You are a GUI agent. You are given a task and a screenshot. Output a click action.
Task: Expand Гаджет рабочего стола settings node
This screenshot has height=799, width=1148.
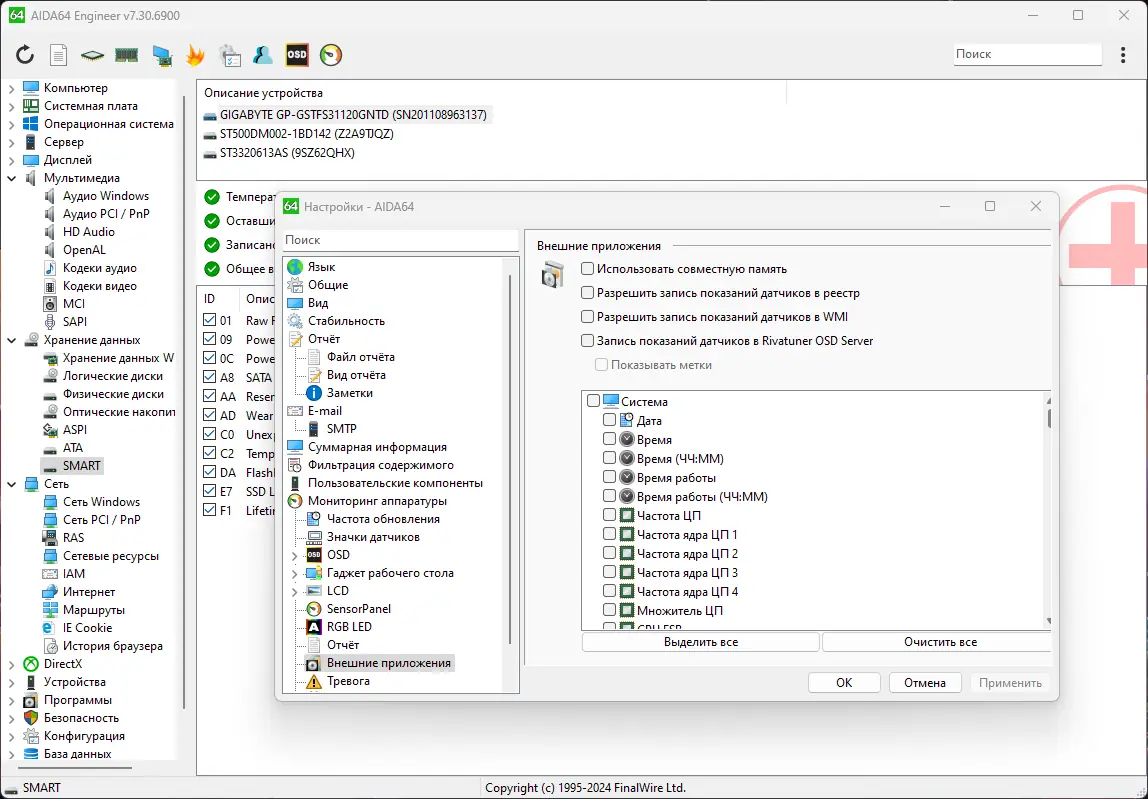tap(294, 573)
